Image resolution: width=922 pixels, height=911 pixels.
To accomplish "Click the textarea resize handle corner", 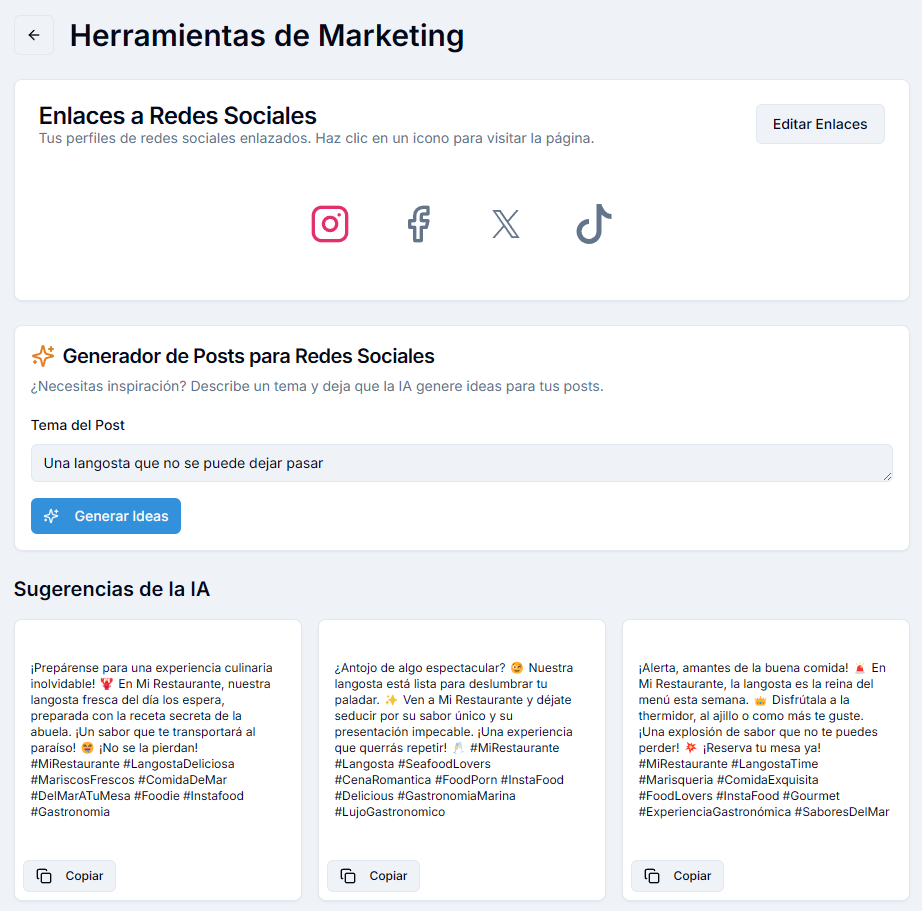I will (x=887, y=476).
